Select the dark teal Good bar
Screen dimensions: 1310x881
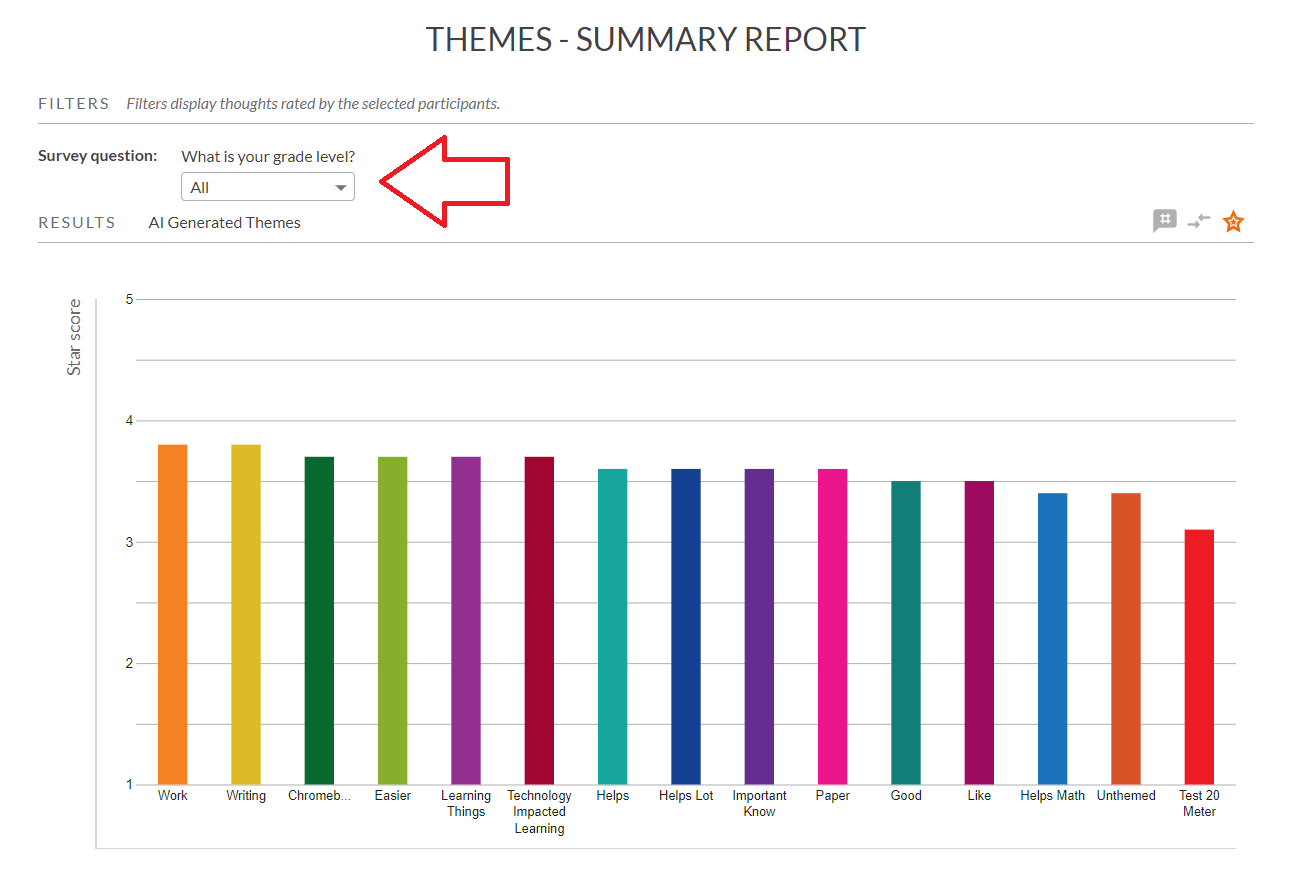pos(906,633)
